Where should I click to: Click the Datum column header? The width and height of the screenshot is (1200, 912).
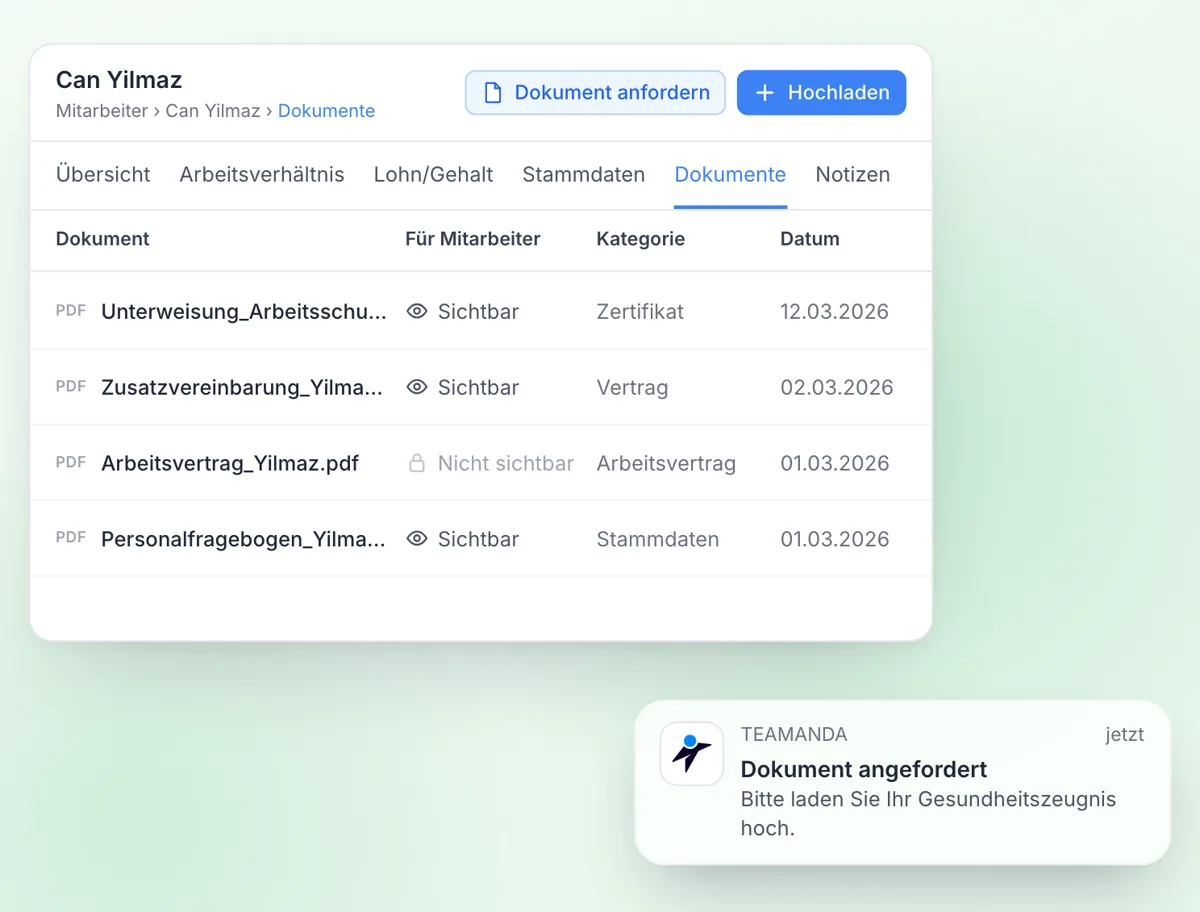(x=810, y=239)
